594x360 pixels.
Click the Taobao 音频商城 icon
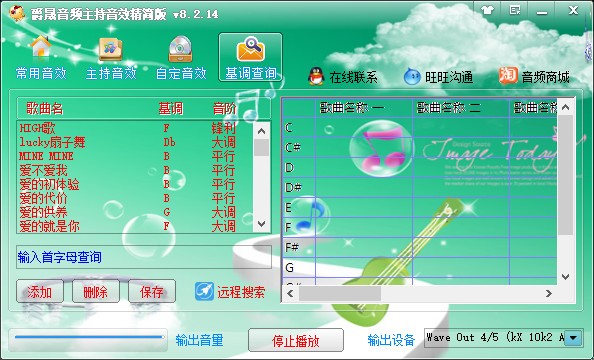[x=508, y=76]
